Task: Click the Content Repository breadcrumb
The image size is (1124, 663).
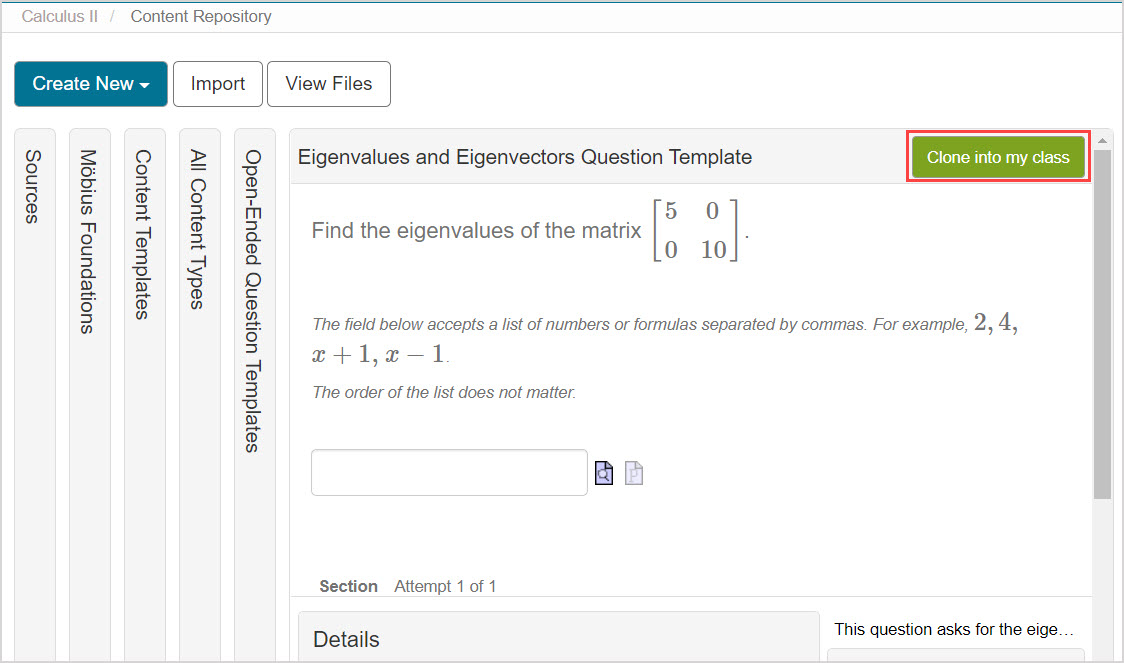Action: click(x=201, y=17)
